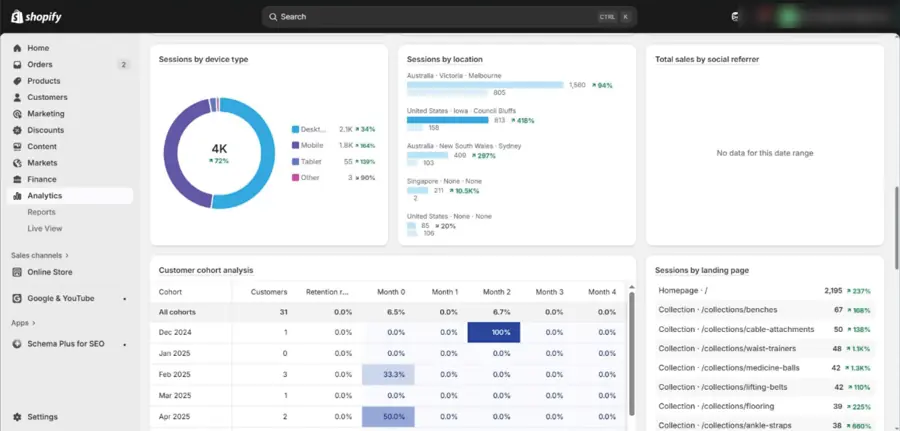The height and width of the screenshot is (431, 900).
Task: Click the /collections/benches landing page row
Action: 765,310
